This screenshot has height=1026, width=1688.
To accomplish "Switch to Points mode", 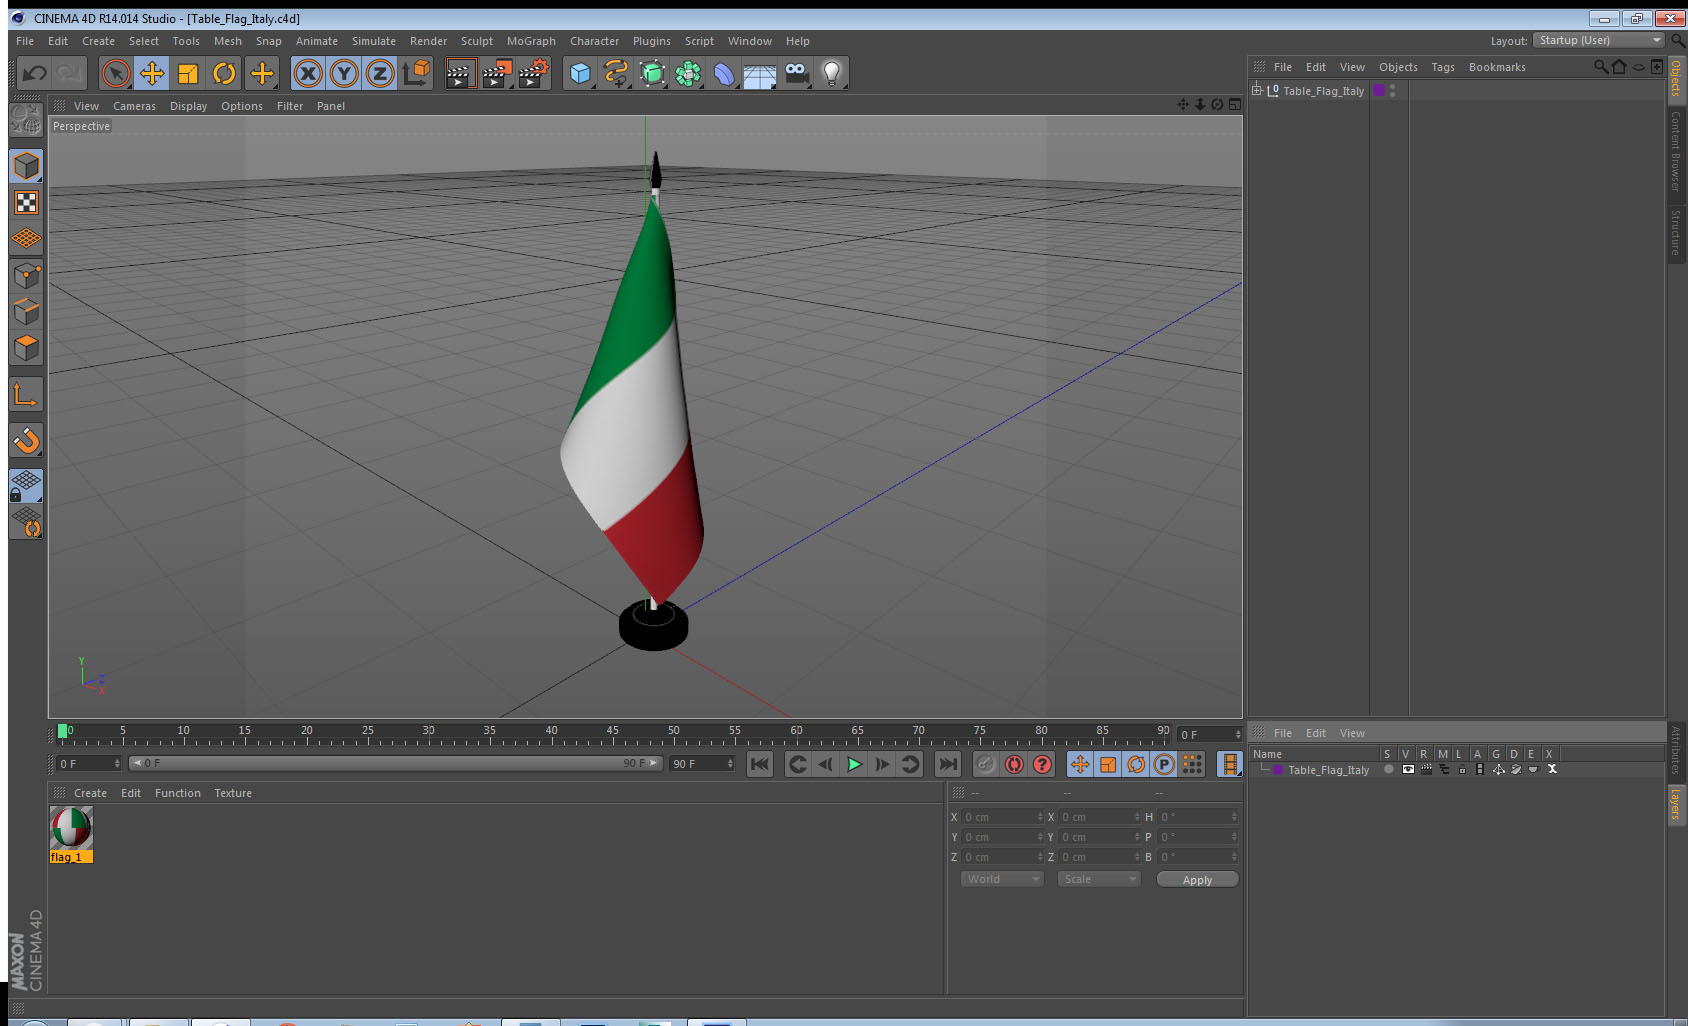I will (26, 275).
